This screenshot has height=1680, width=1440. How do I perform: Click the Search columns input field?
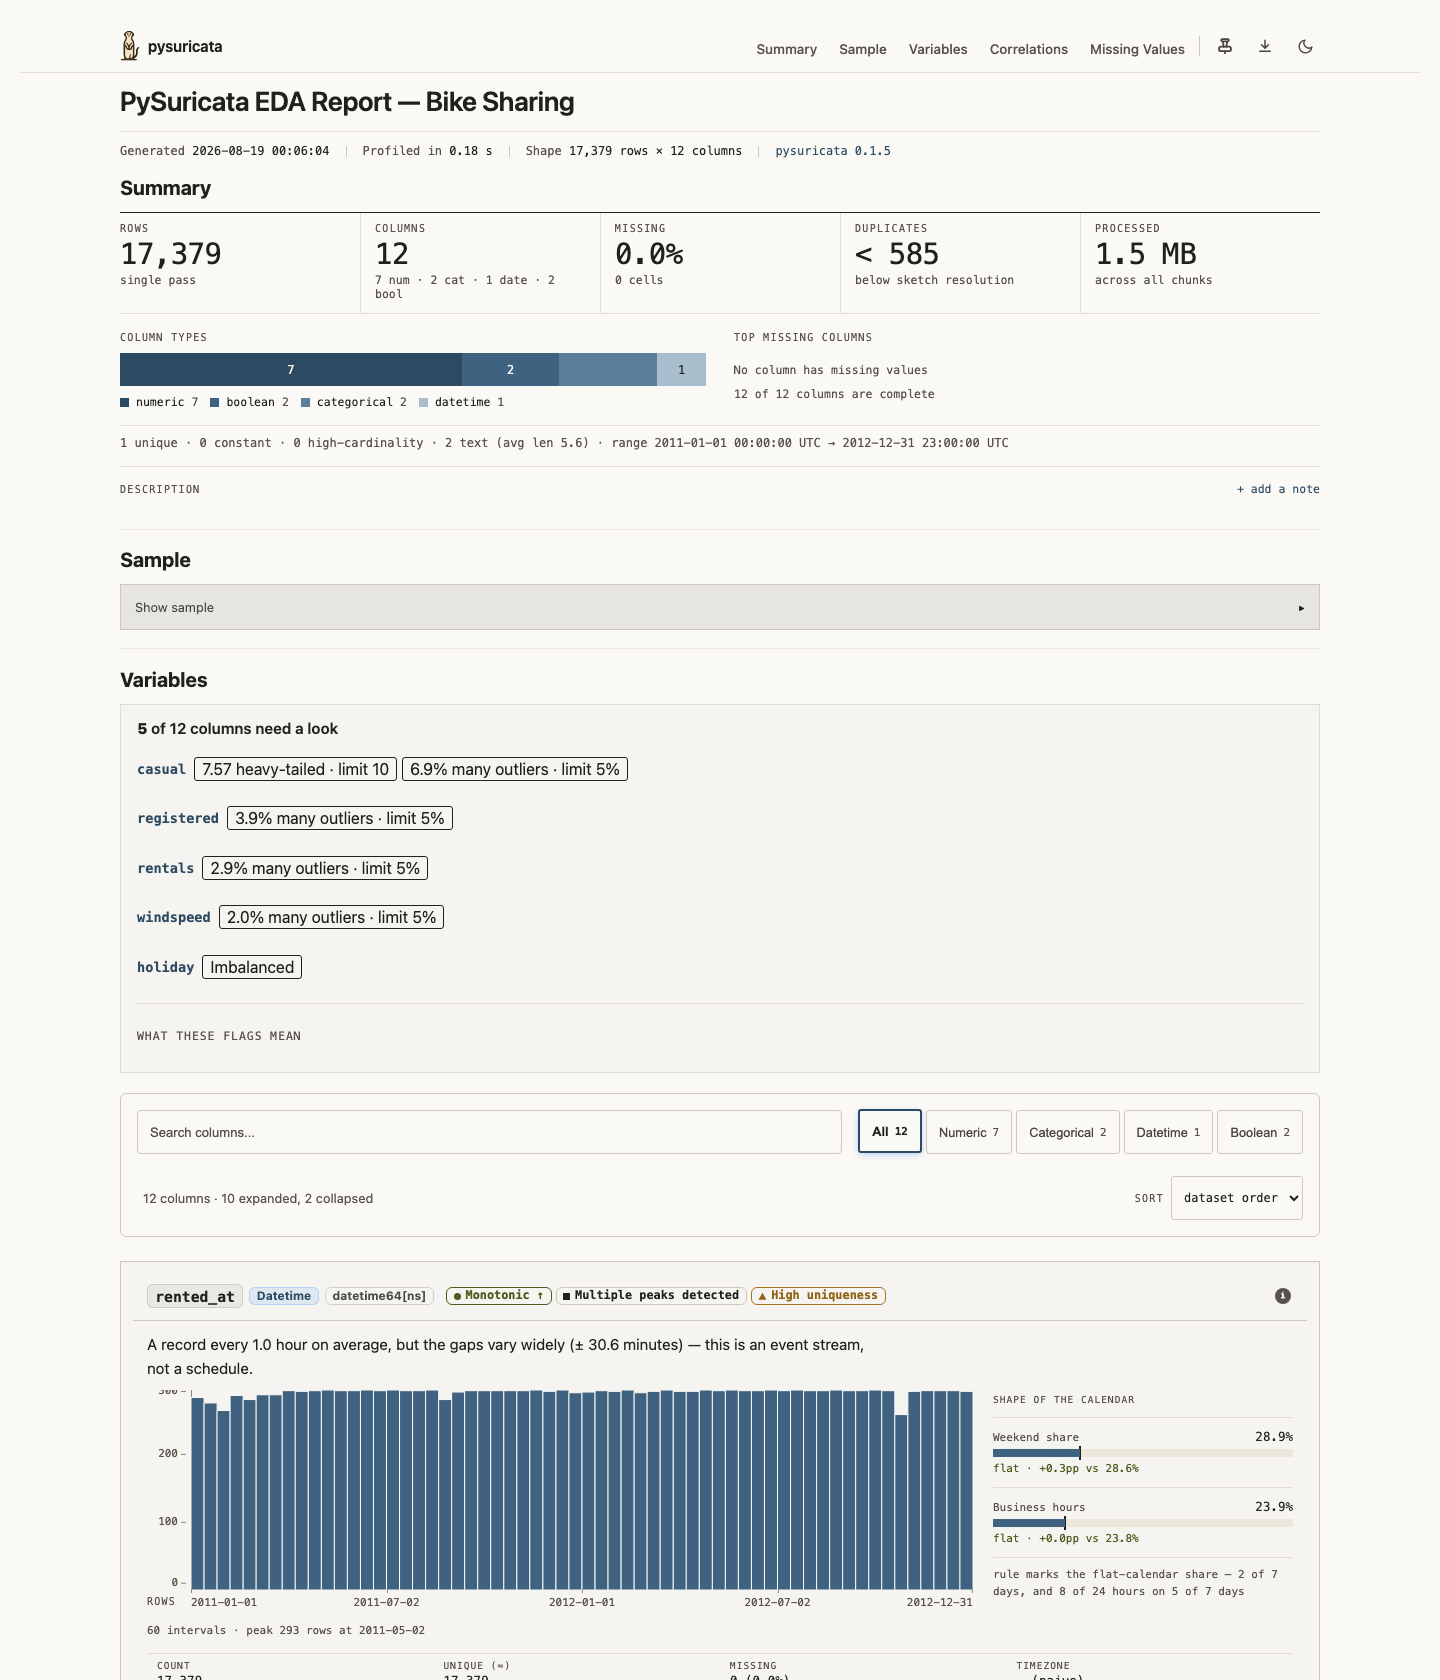(489, 1132)
